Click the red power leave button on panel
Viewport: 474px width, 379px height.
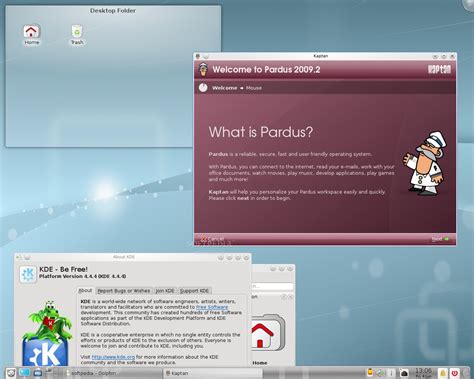[x=455, y=373]
